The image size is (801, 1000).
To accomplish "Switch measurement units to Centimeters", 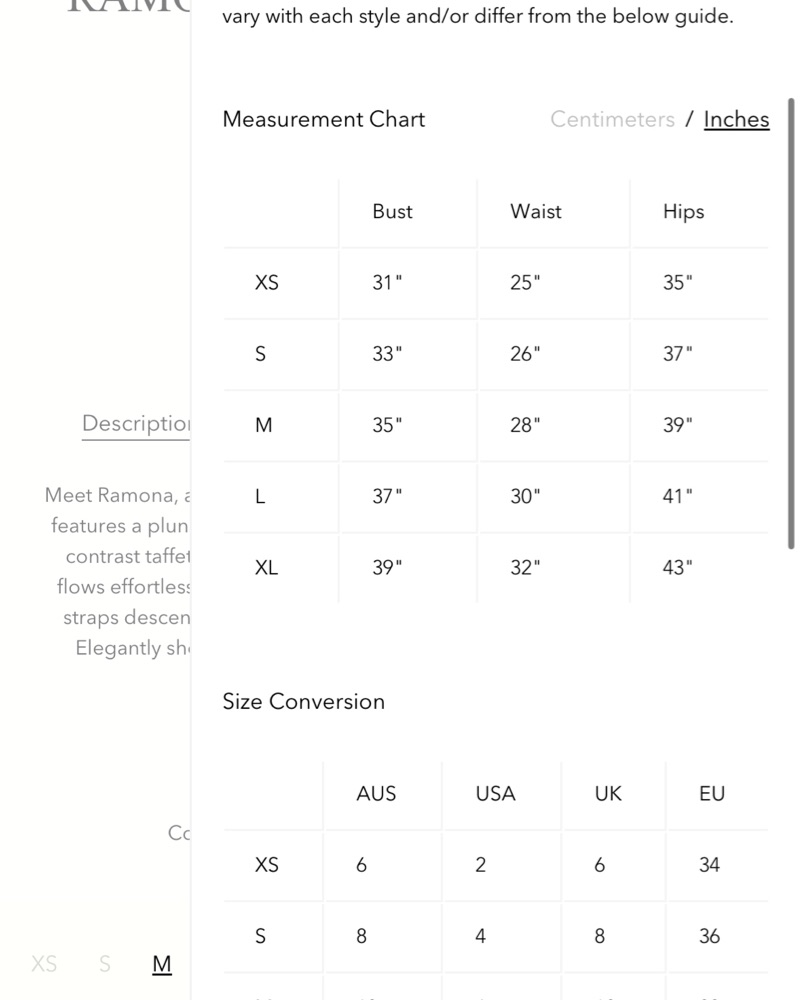I will [x=612, y=119].
